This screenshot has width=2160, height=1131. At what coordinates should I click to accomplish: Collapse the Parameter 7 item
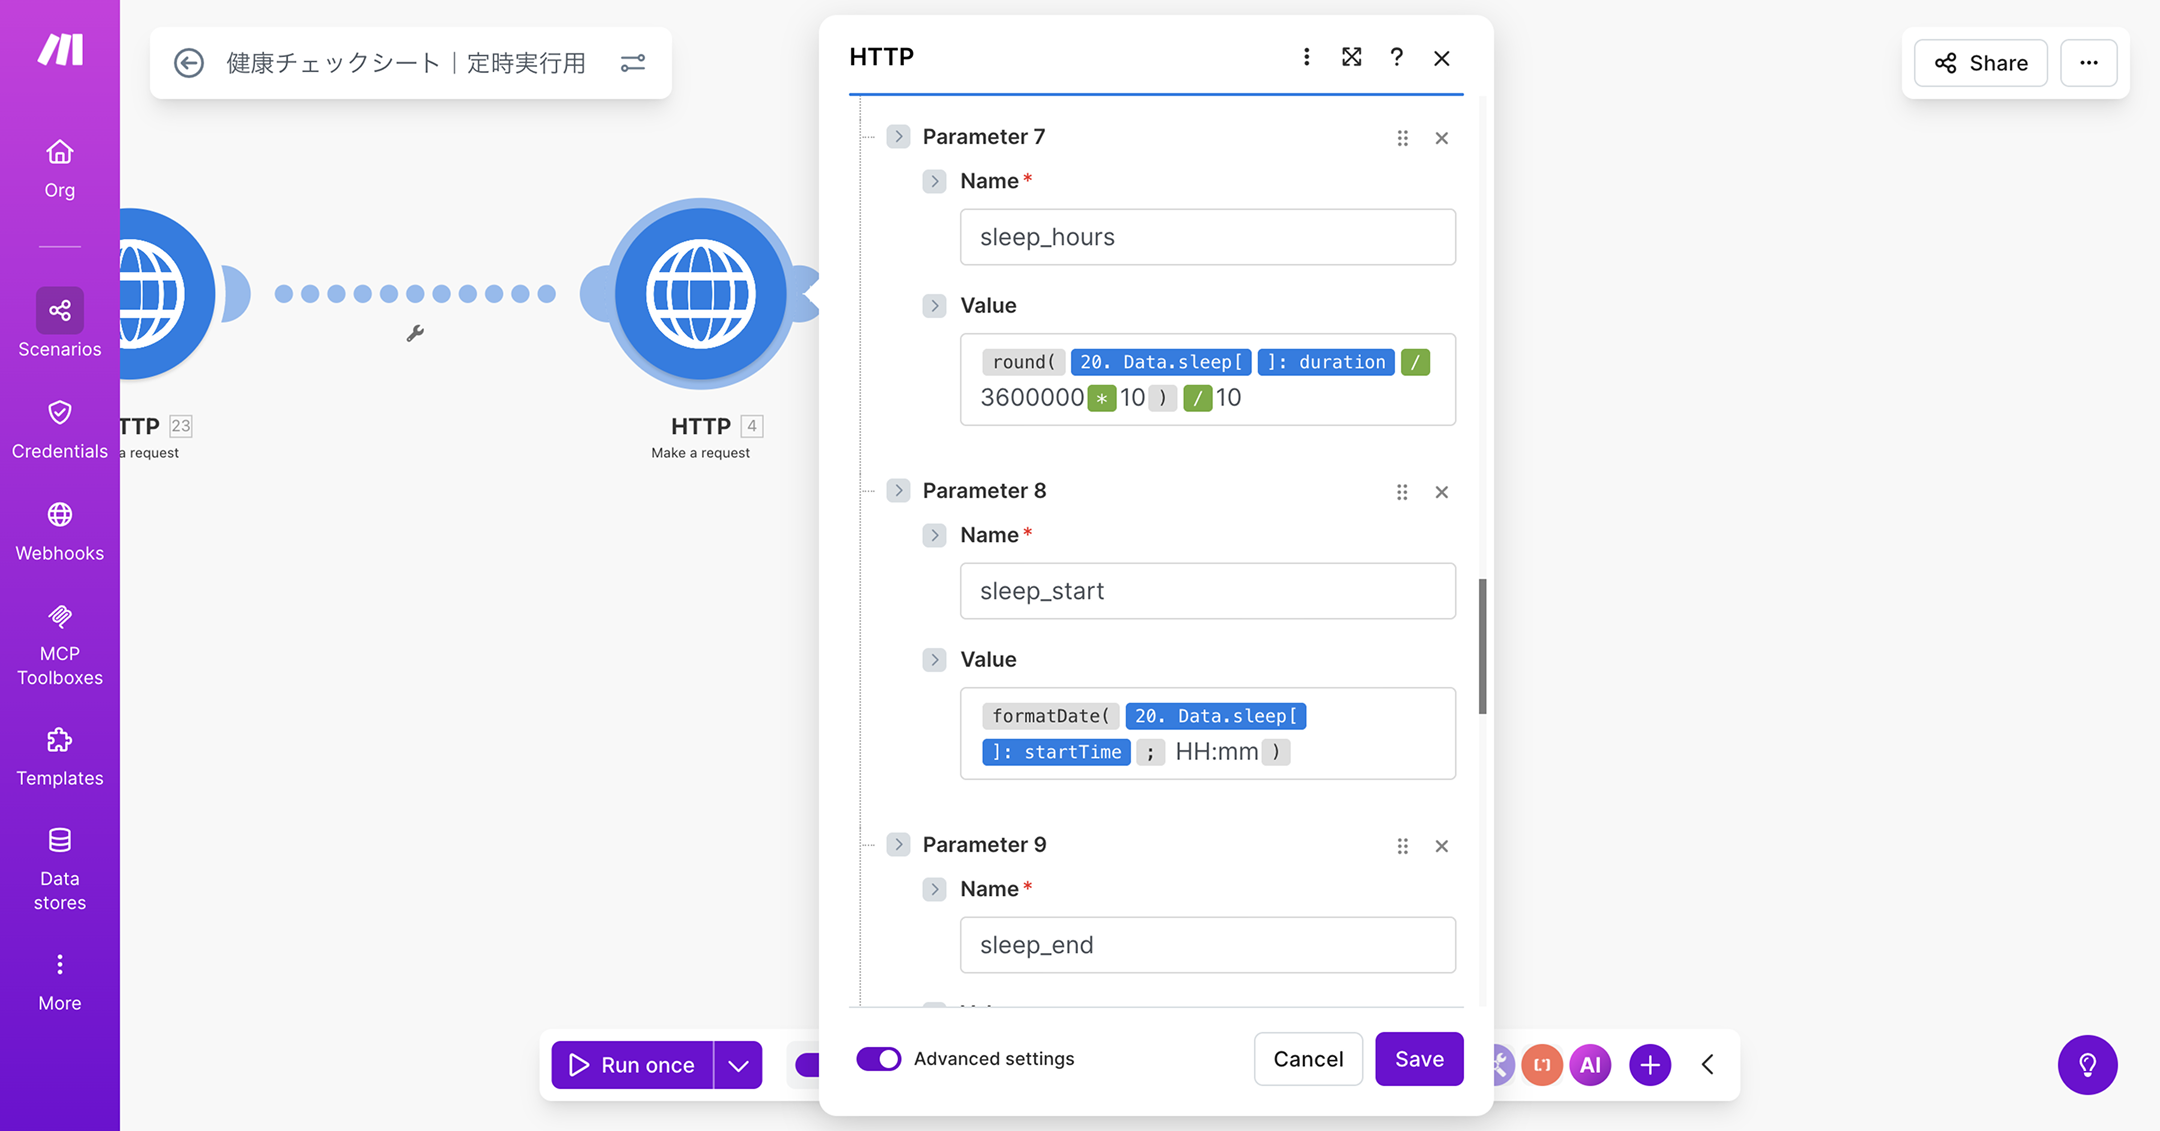tap(898, 136)
